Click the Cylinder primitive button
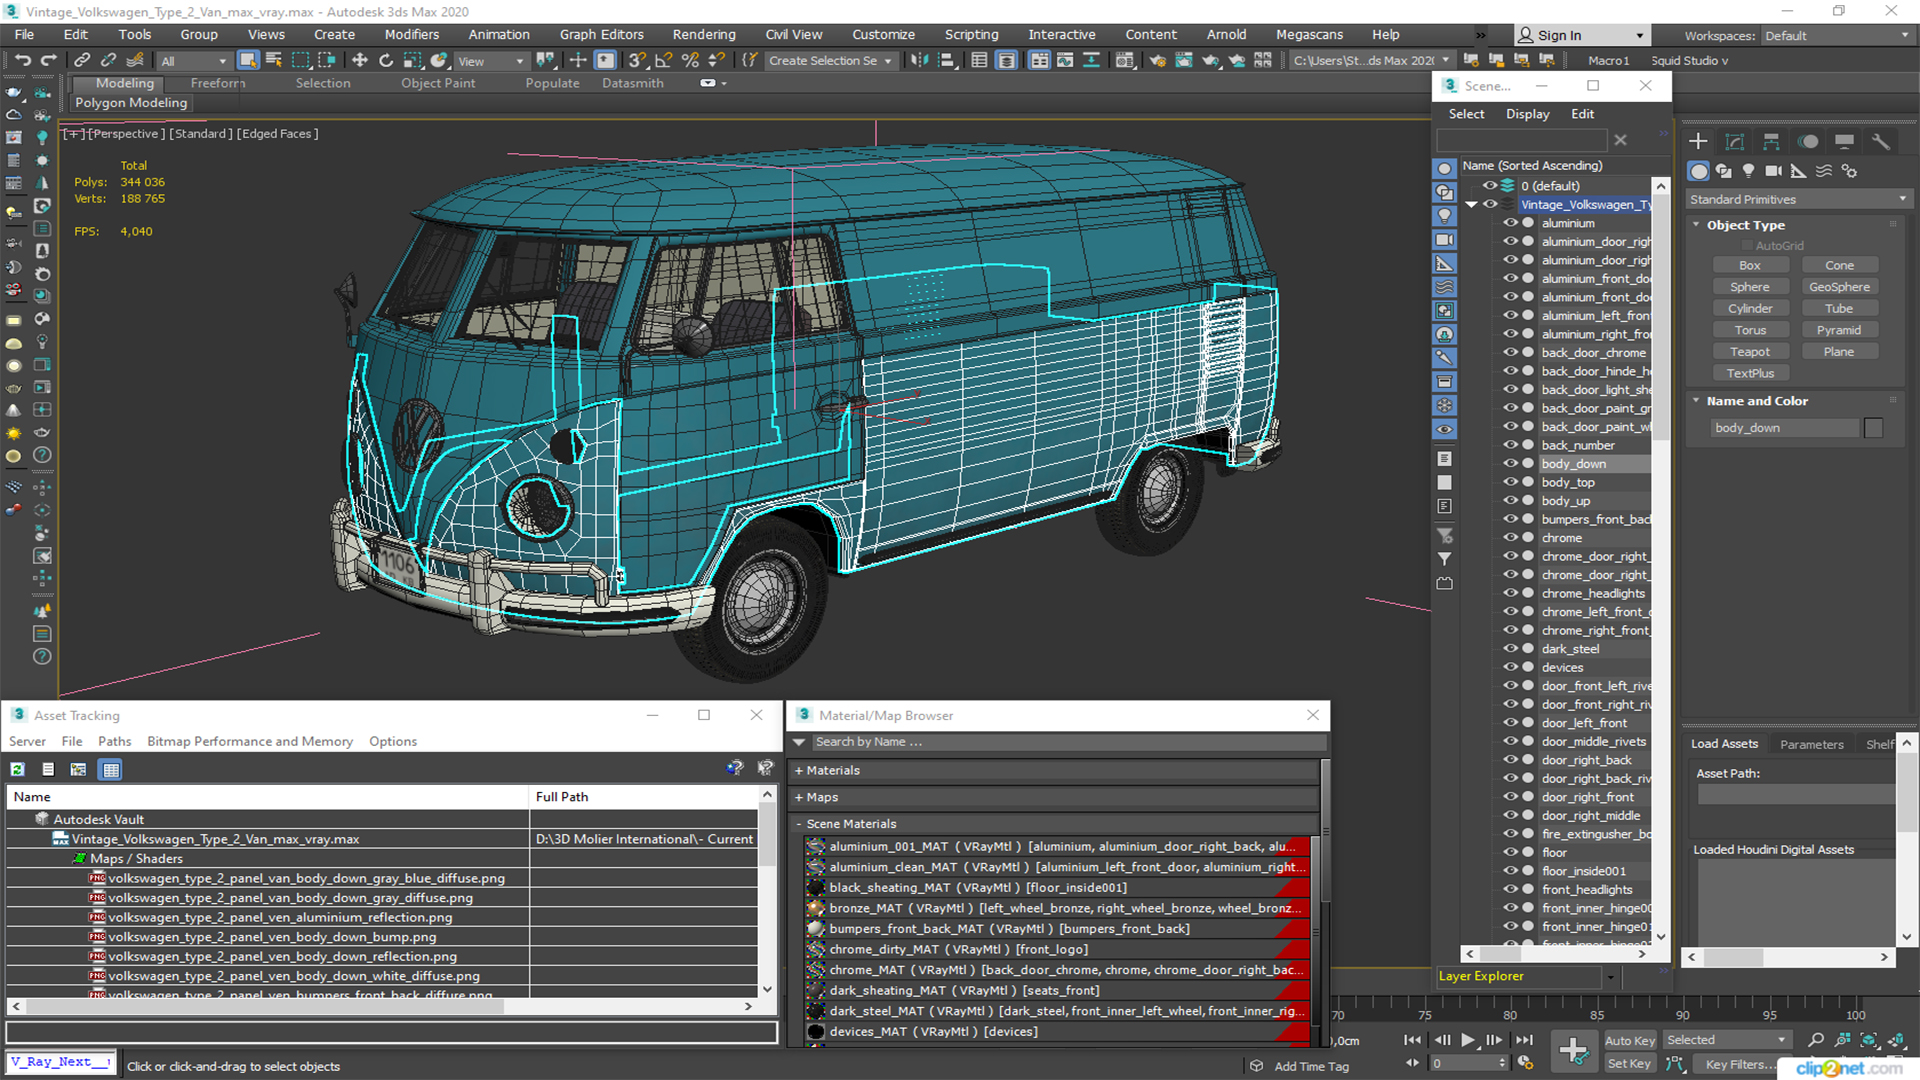 click(x=1750, y=309)
